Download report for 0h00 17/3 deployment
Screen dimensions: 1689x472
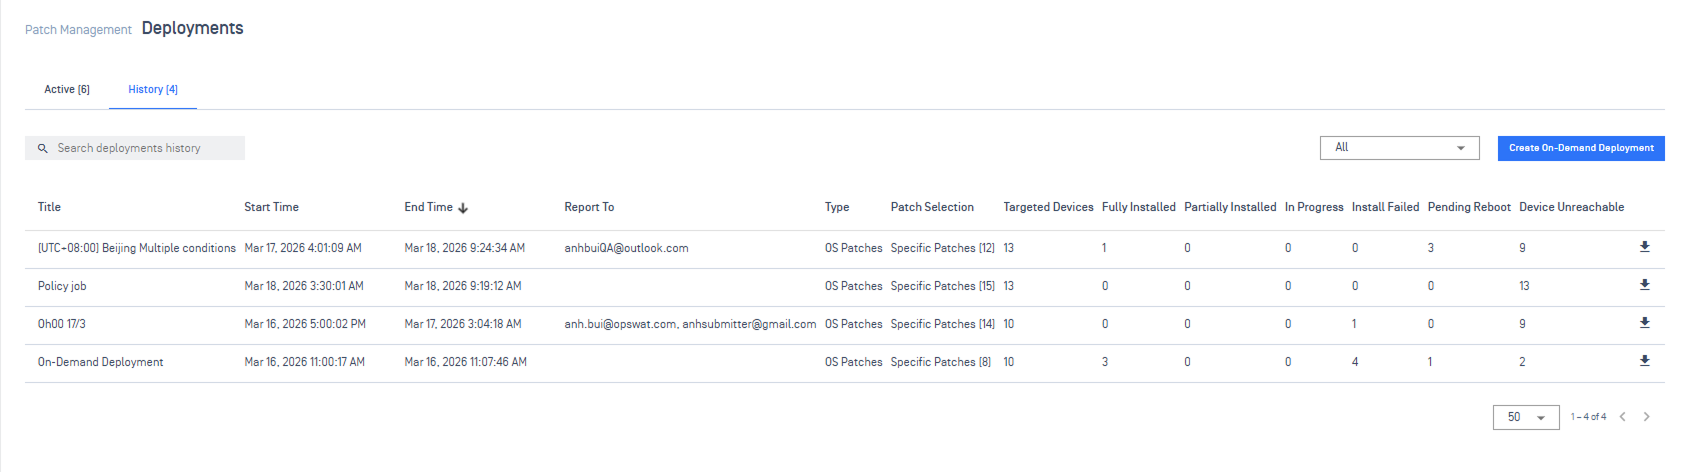click(1644, 323)
